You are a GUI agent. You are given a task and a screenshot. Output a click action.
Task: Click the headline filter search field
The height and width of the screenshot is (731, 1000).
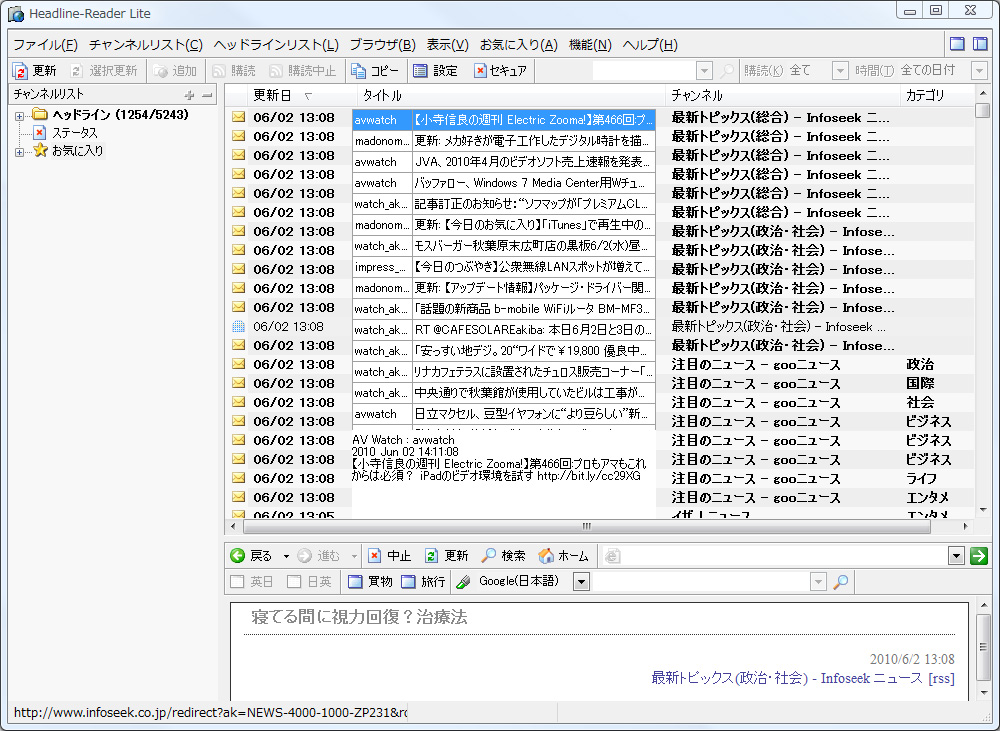(644, 71)
